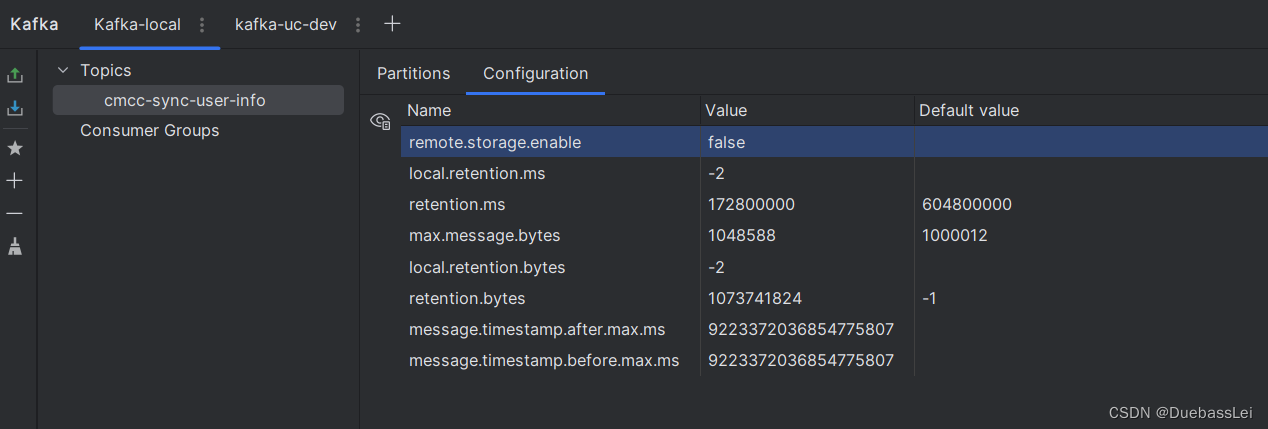The image size is (1268, 429).
Task: Open Consumer Groups in the tree
Action: 149,130
